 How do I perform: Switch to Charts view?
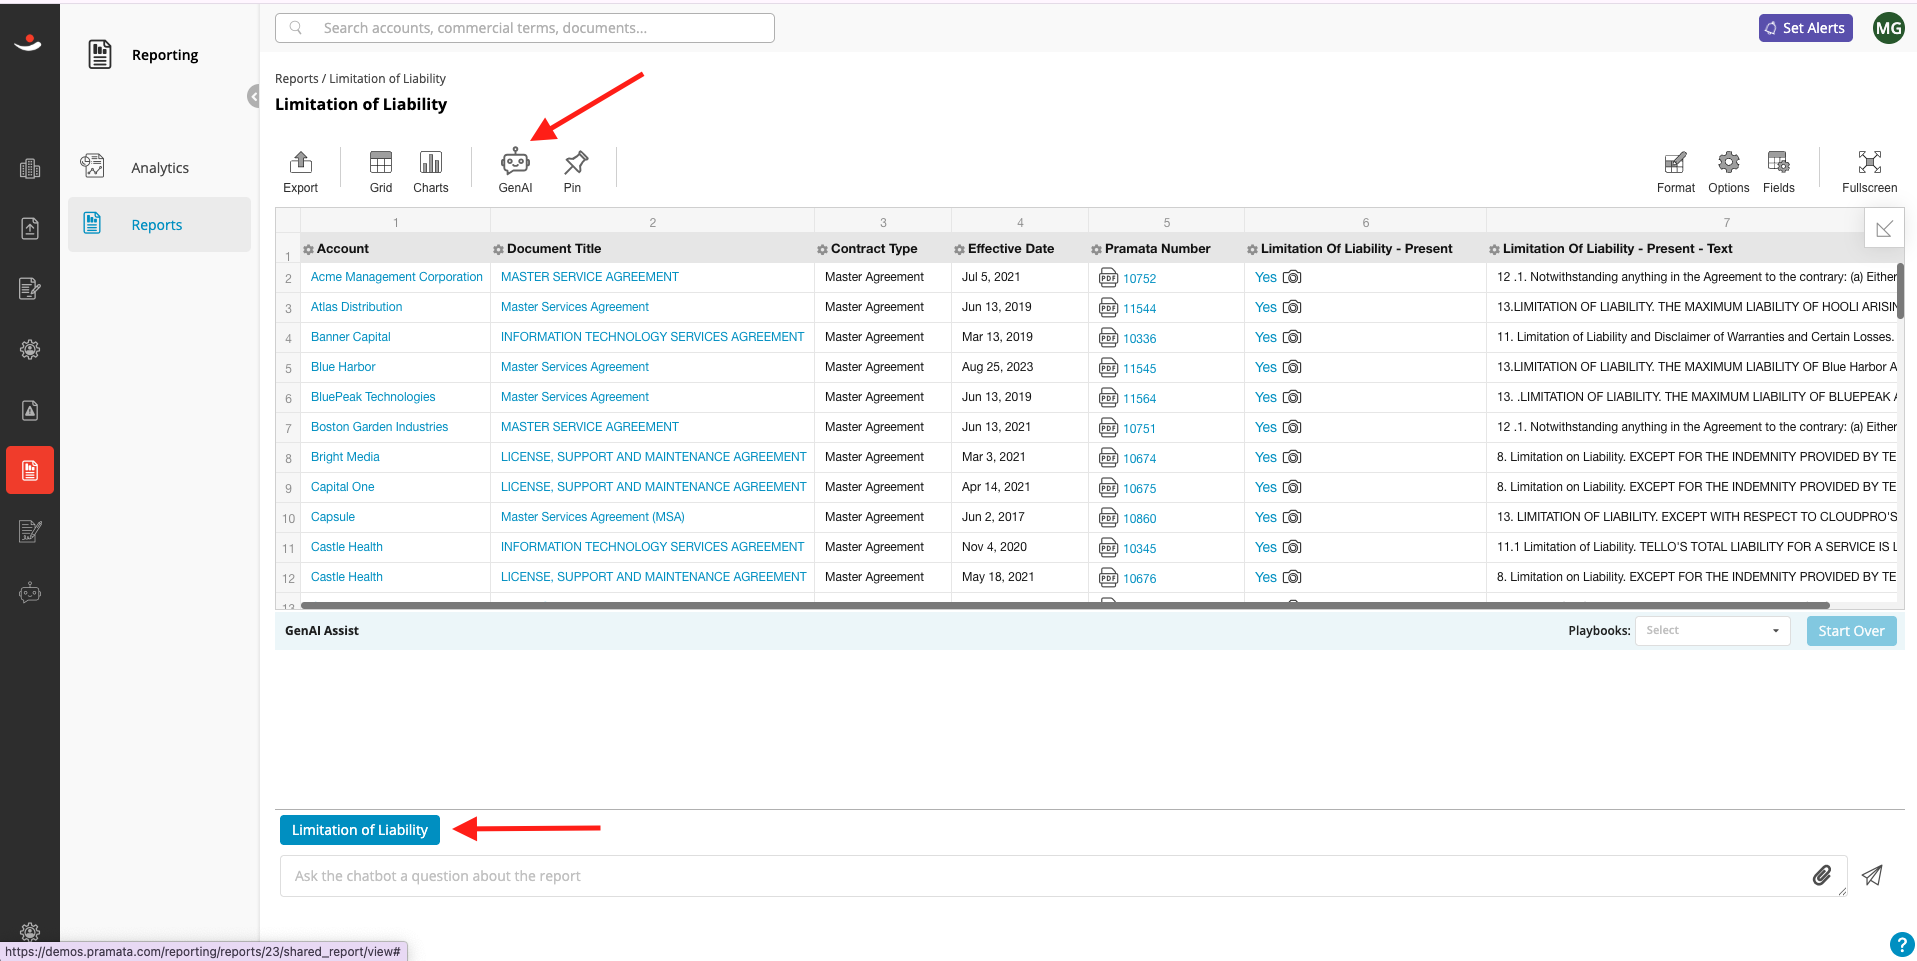(431, 170)
